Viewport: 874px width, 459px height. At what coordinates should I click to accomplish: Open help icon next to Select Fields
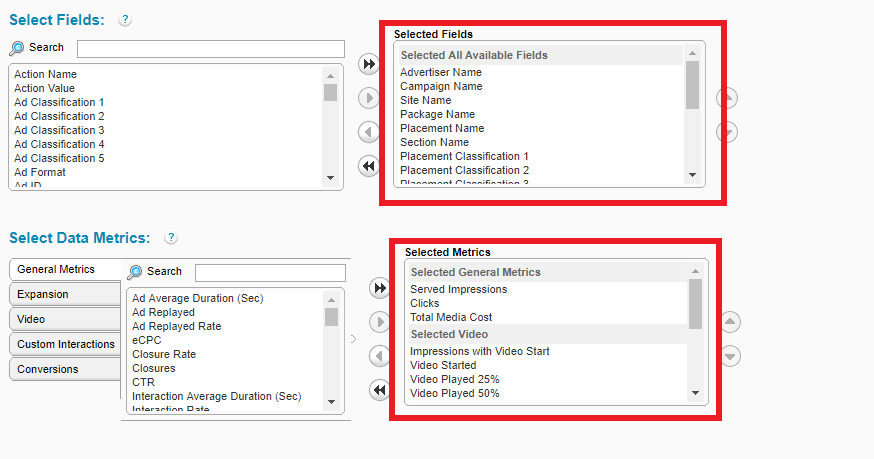click(125, 20)
